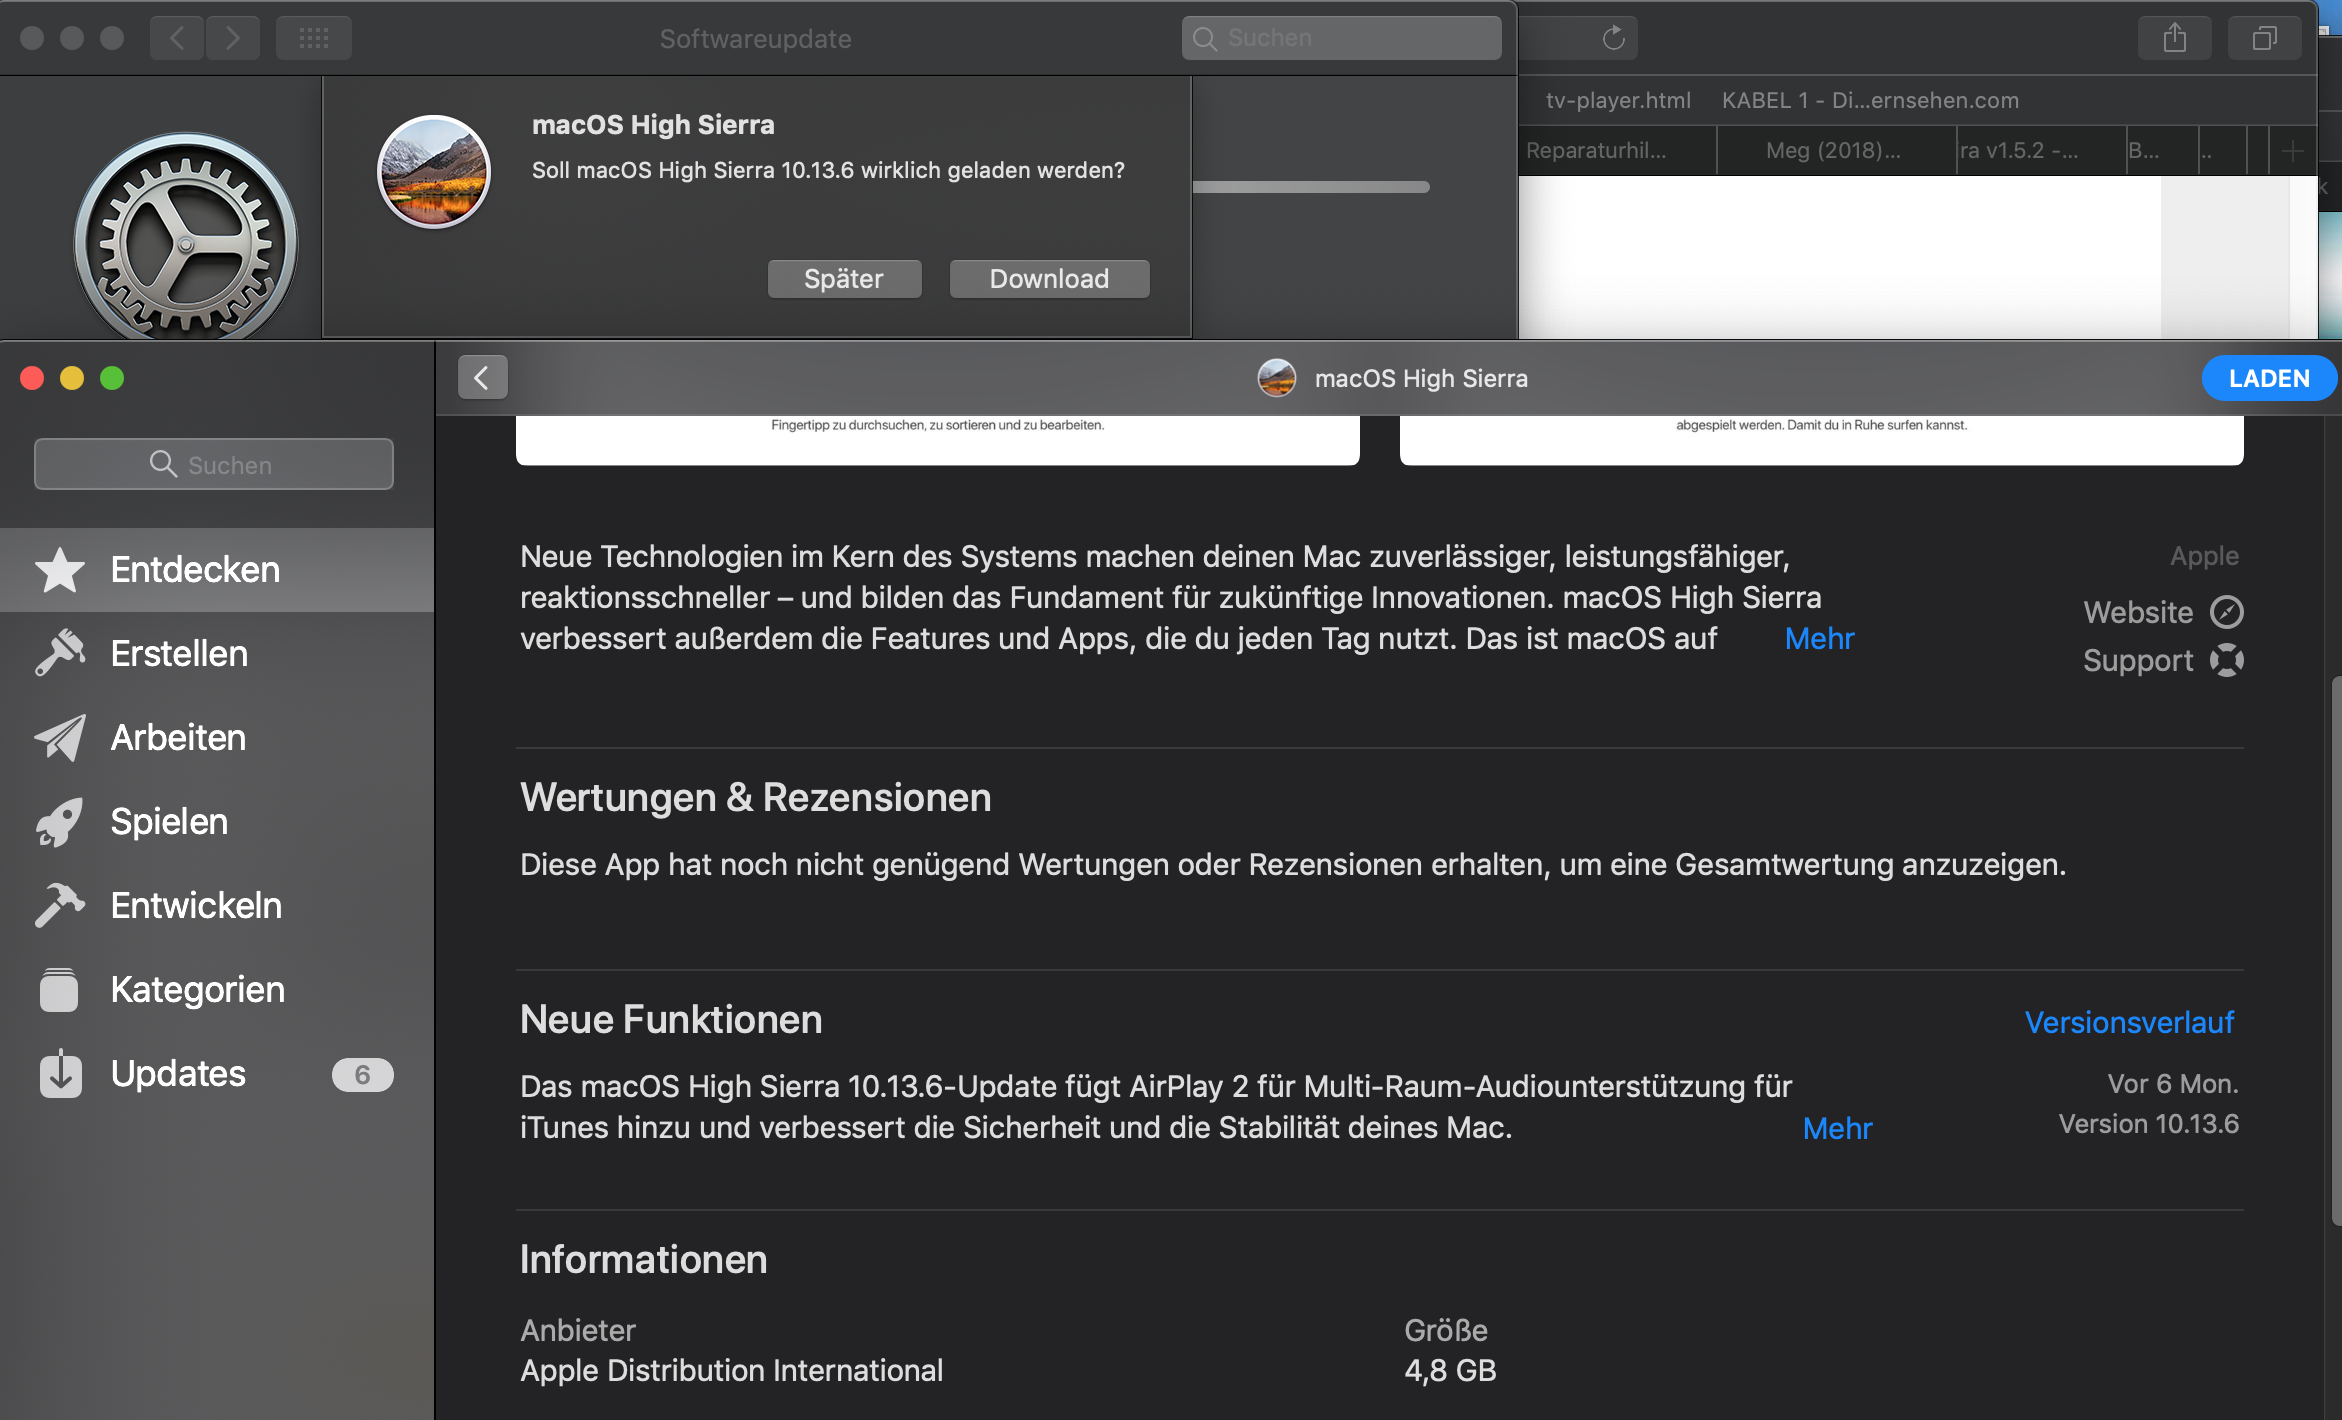
Task: Click the Entdecken star icon in sidebar
Action: pyautogui.click(x=60, y=570)
